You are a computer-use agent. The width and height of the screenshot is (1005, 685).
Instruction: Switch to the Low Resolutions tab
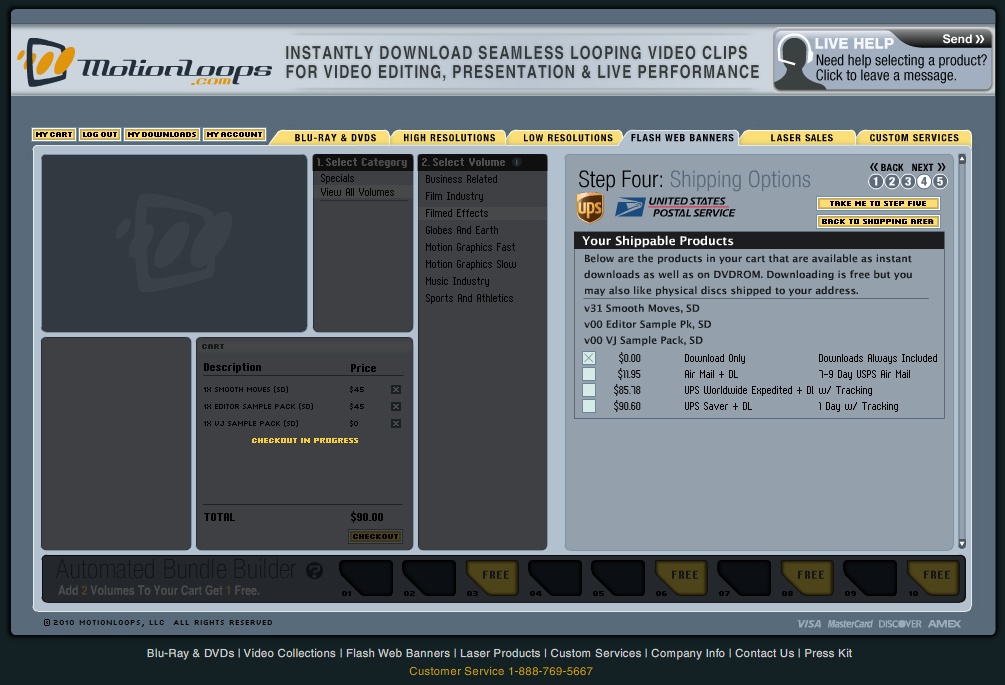pos(568,138)
